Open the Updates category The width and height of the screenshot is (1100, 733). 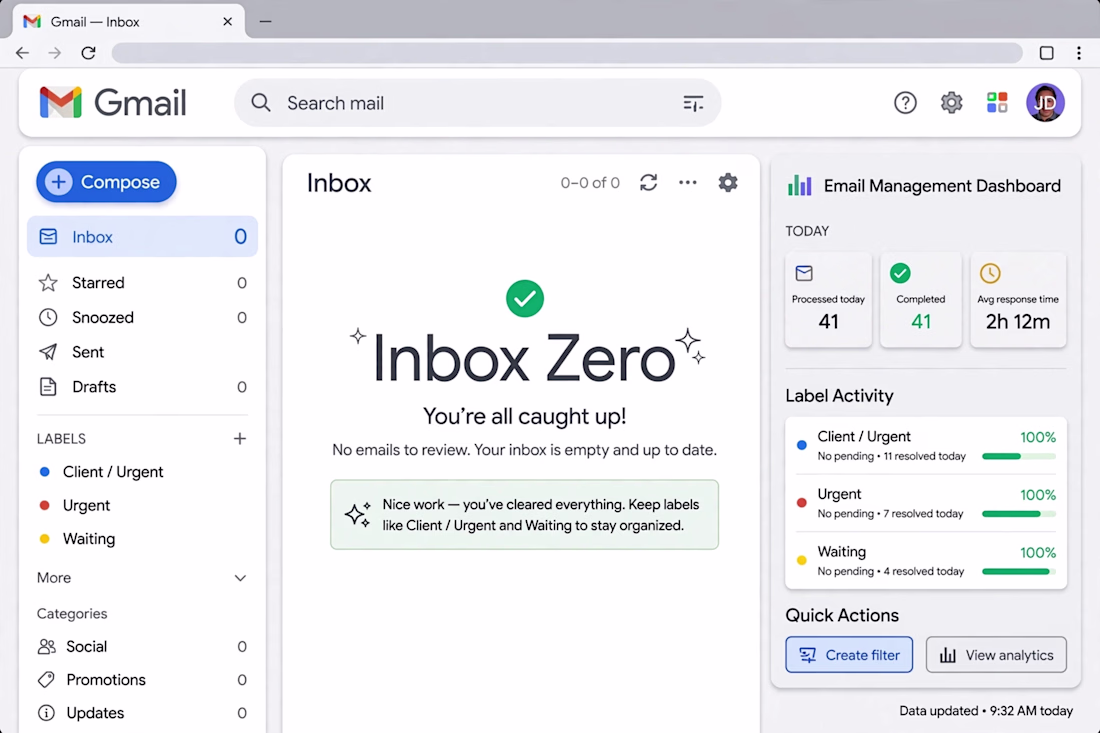click(142, 713)
